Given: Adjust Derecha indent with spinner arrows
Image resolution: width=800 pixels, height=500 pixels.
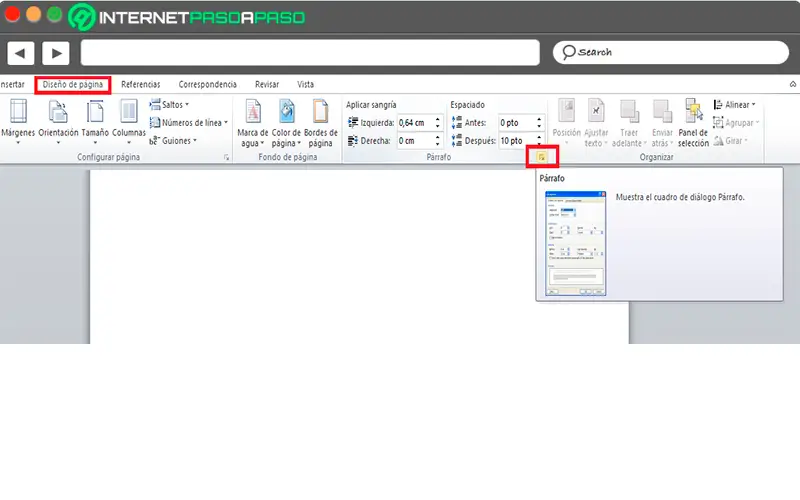Looking at the screenshot, I should pyautogui.click(x=437, y=140).
